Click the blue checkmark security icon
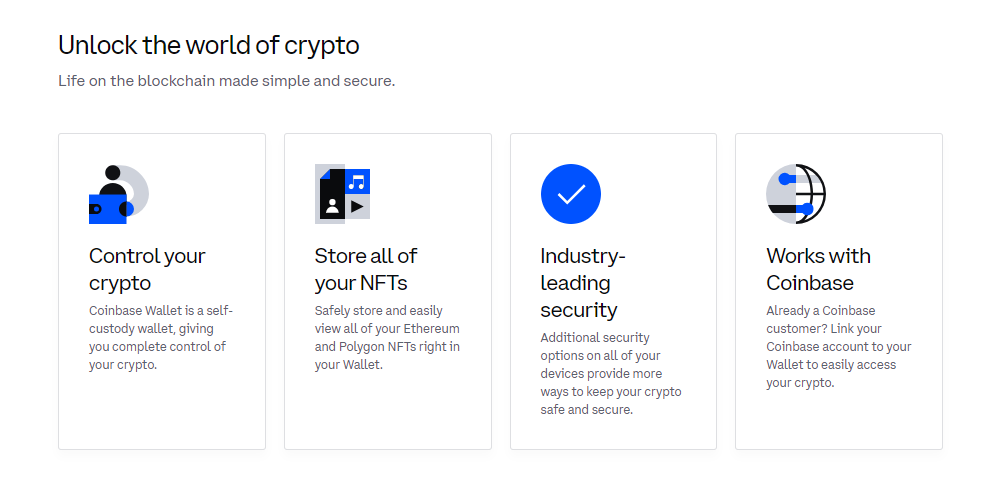Viewport: 988px width, 478px height. coord(570,194)
